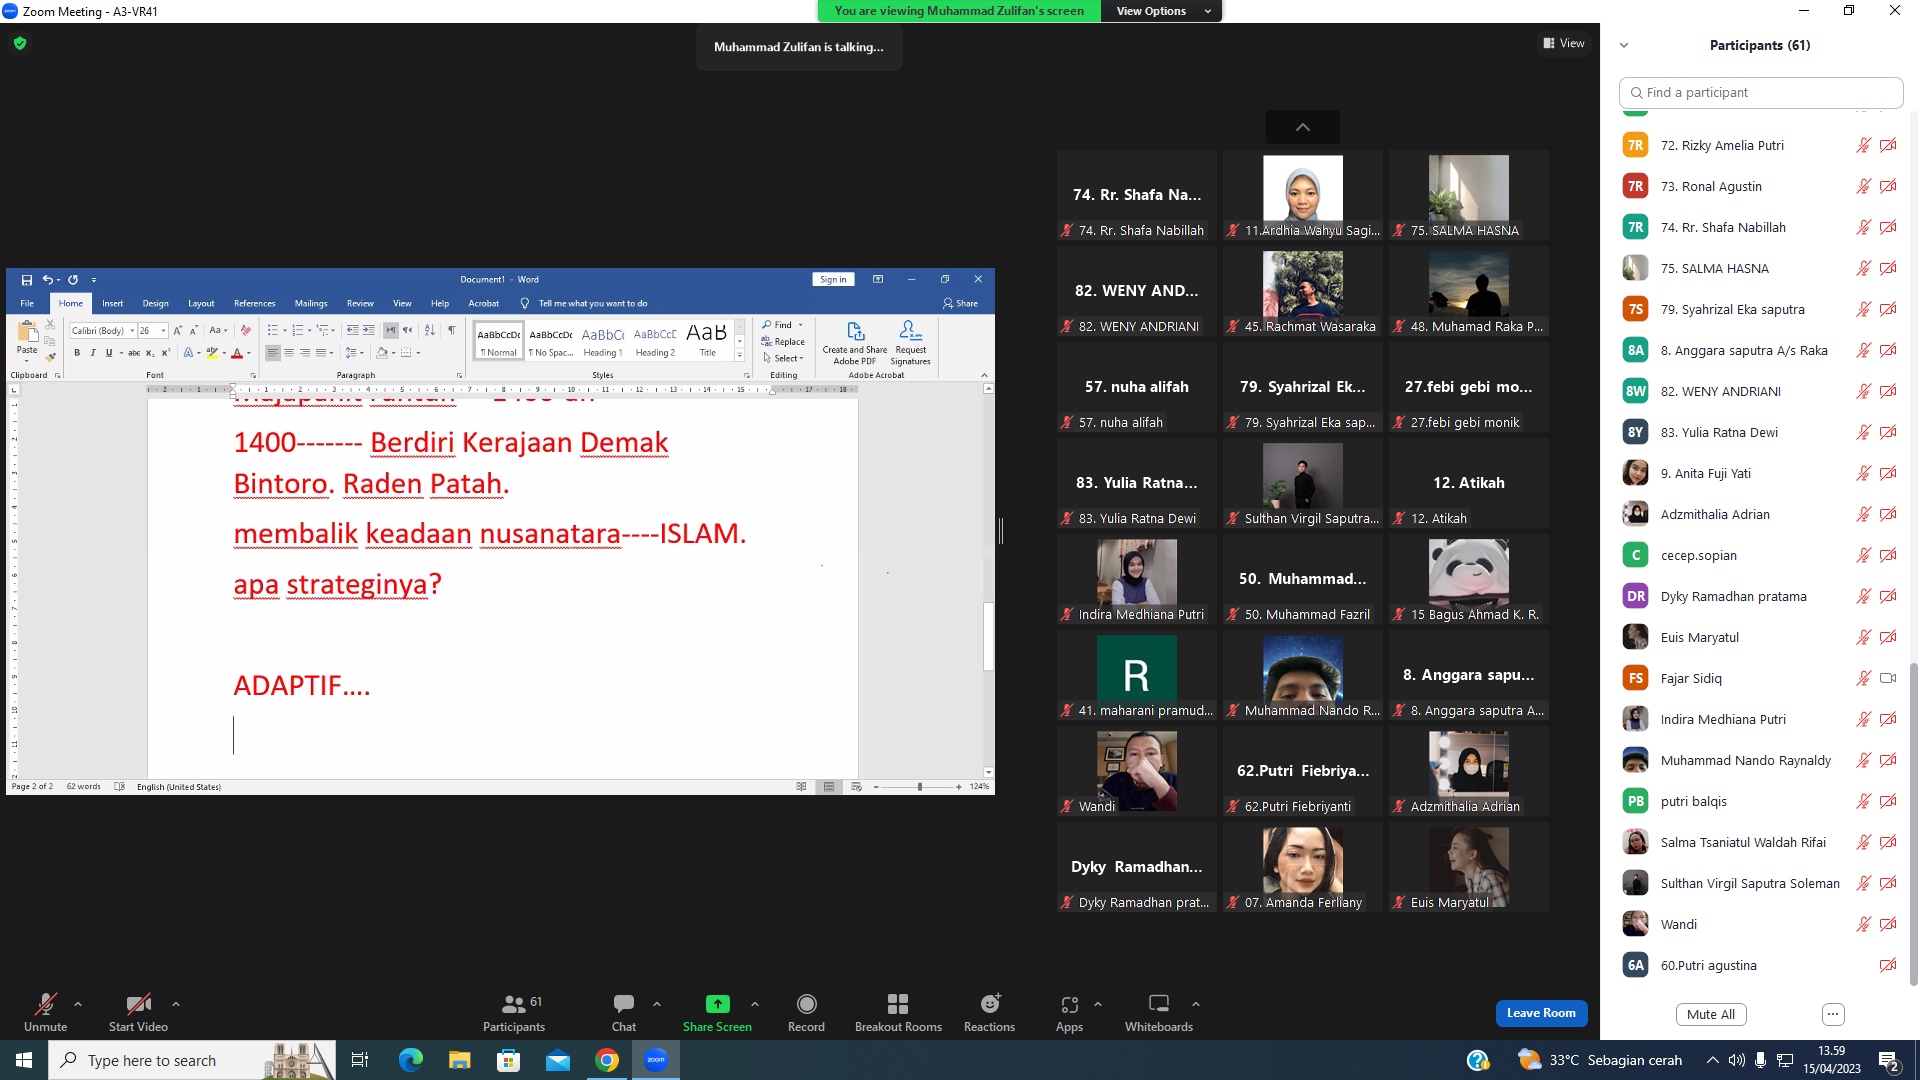1920x1080 pixels.
Task: Click the Save icon in Word title bar
Action: coord(27,280)
